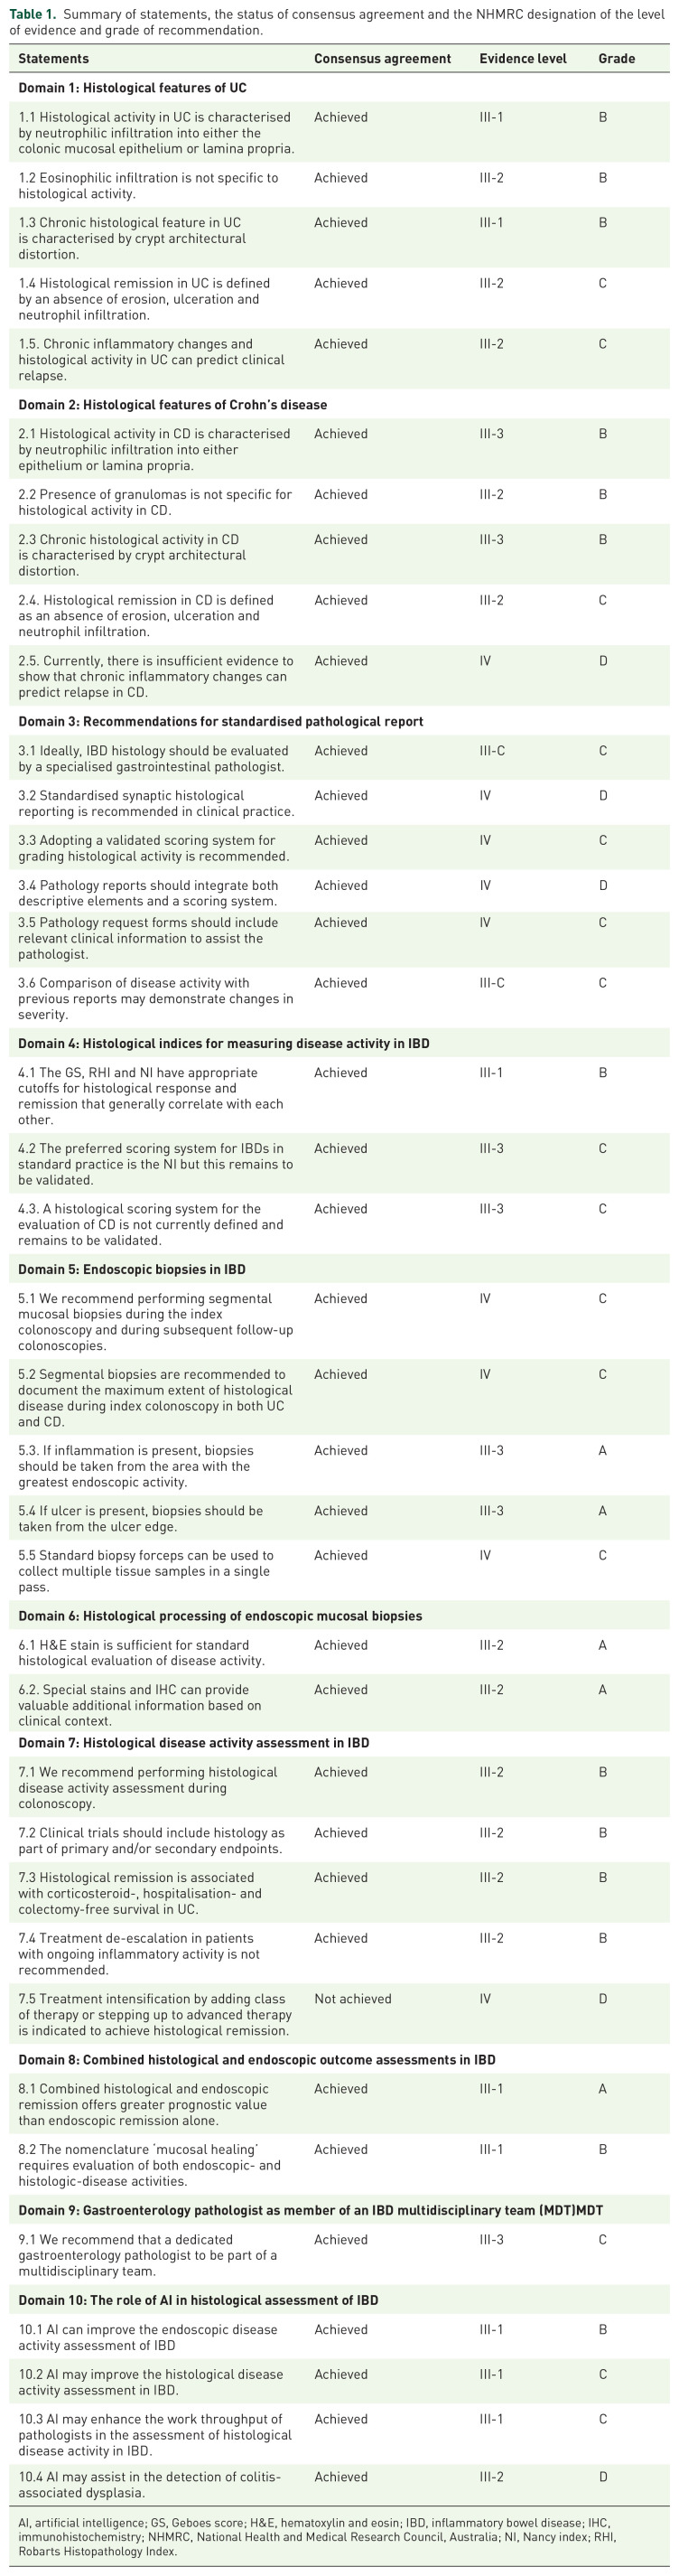Select statement 6.1 about H&E stain
679x2576 pixels.
[141, 1652]
